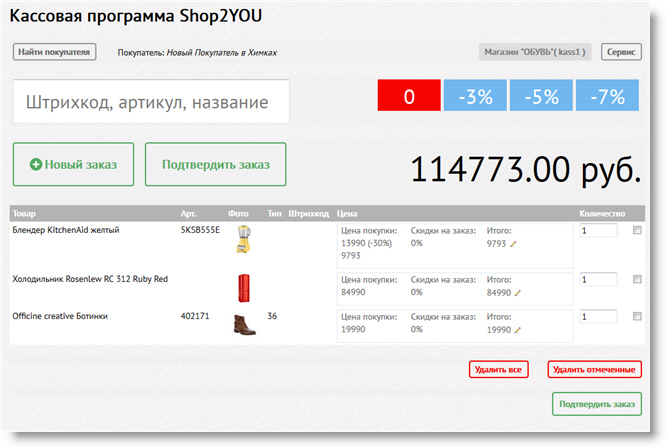Select the red 0 discount tile
This screenshot has width=666, height=448.
coord(409,97)
